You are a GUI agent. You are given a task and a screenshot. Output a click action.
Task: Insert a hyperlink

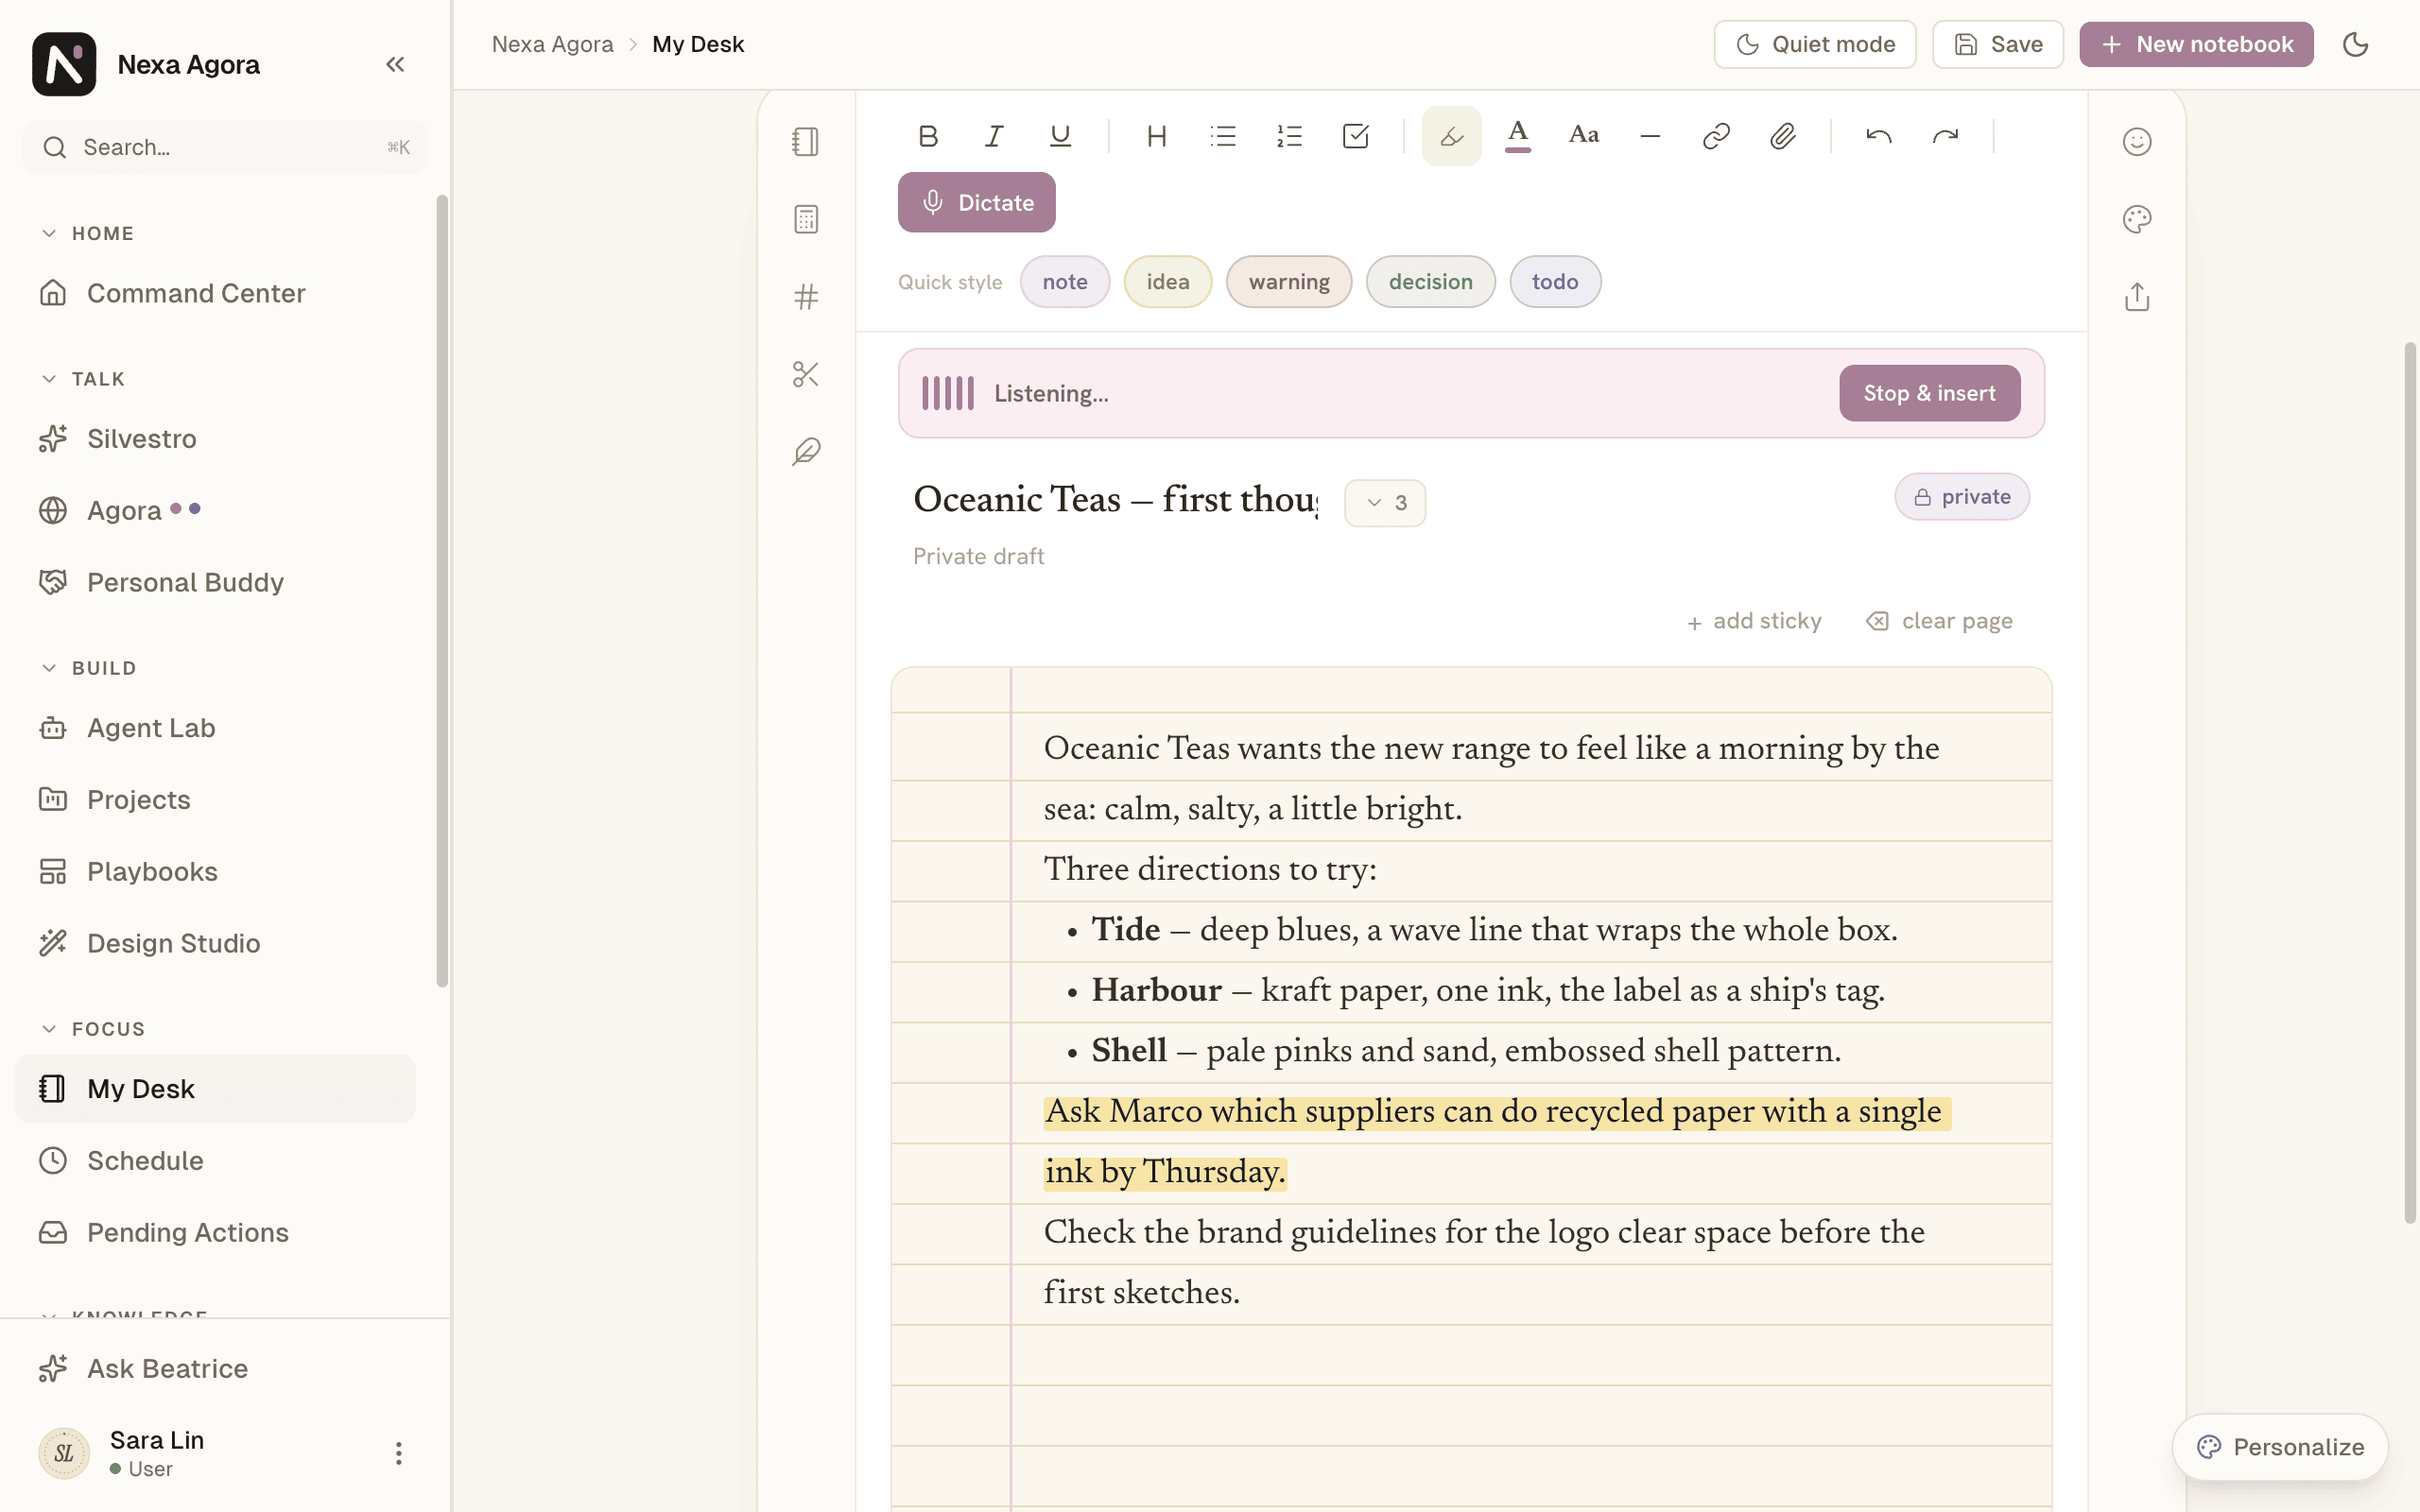tap(1716, 136)
